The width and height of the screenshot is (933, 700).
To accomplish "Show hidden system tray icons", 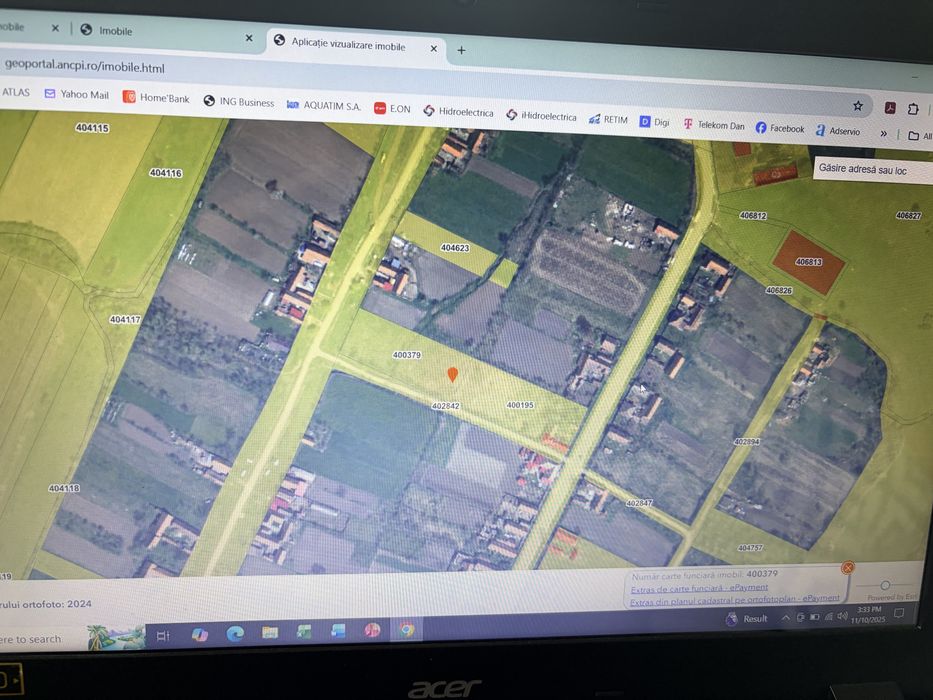I will click(x=785, y=618).
